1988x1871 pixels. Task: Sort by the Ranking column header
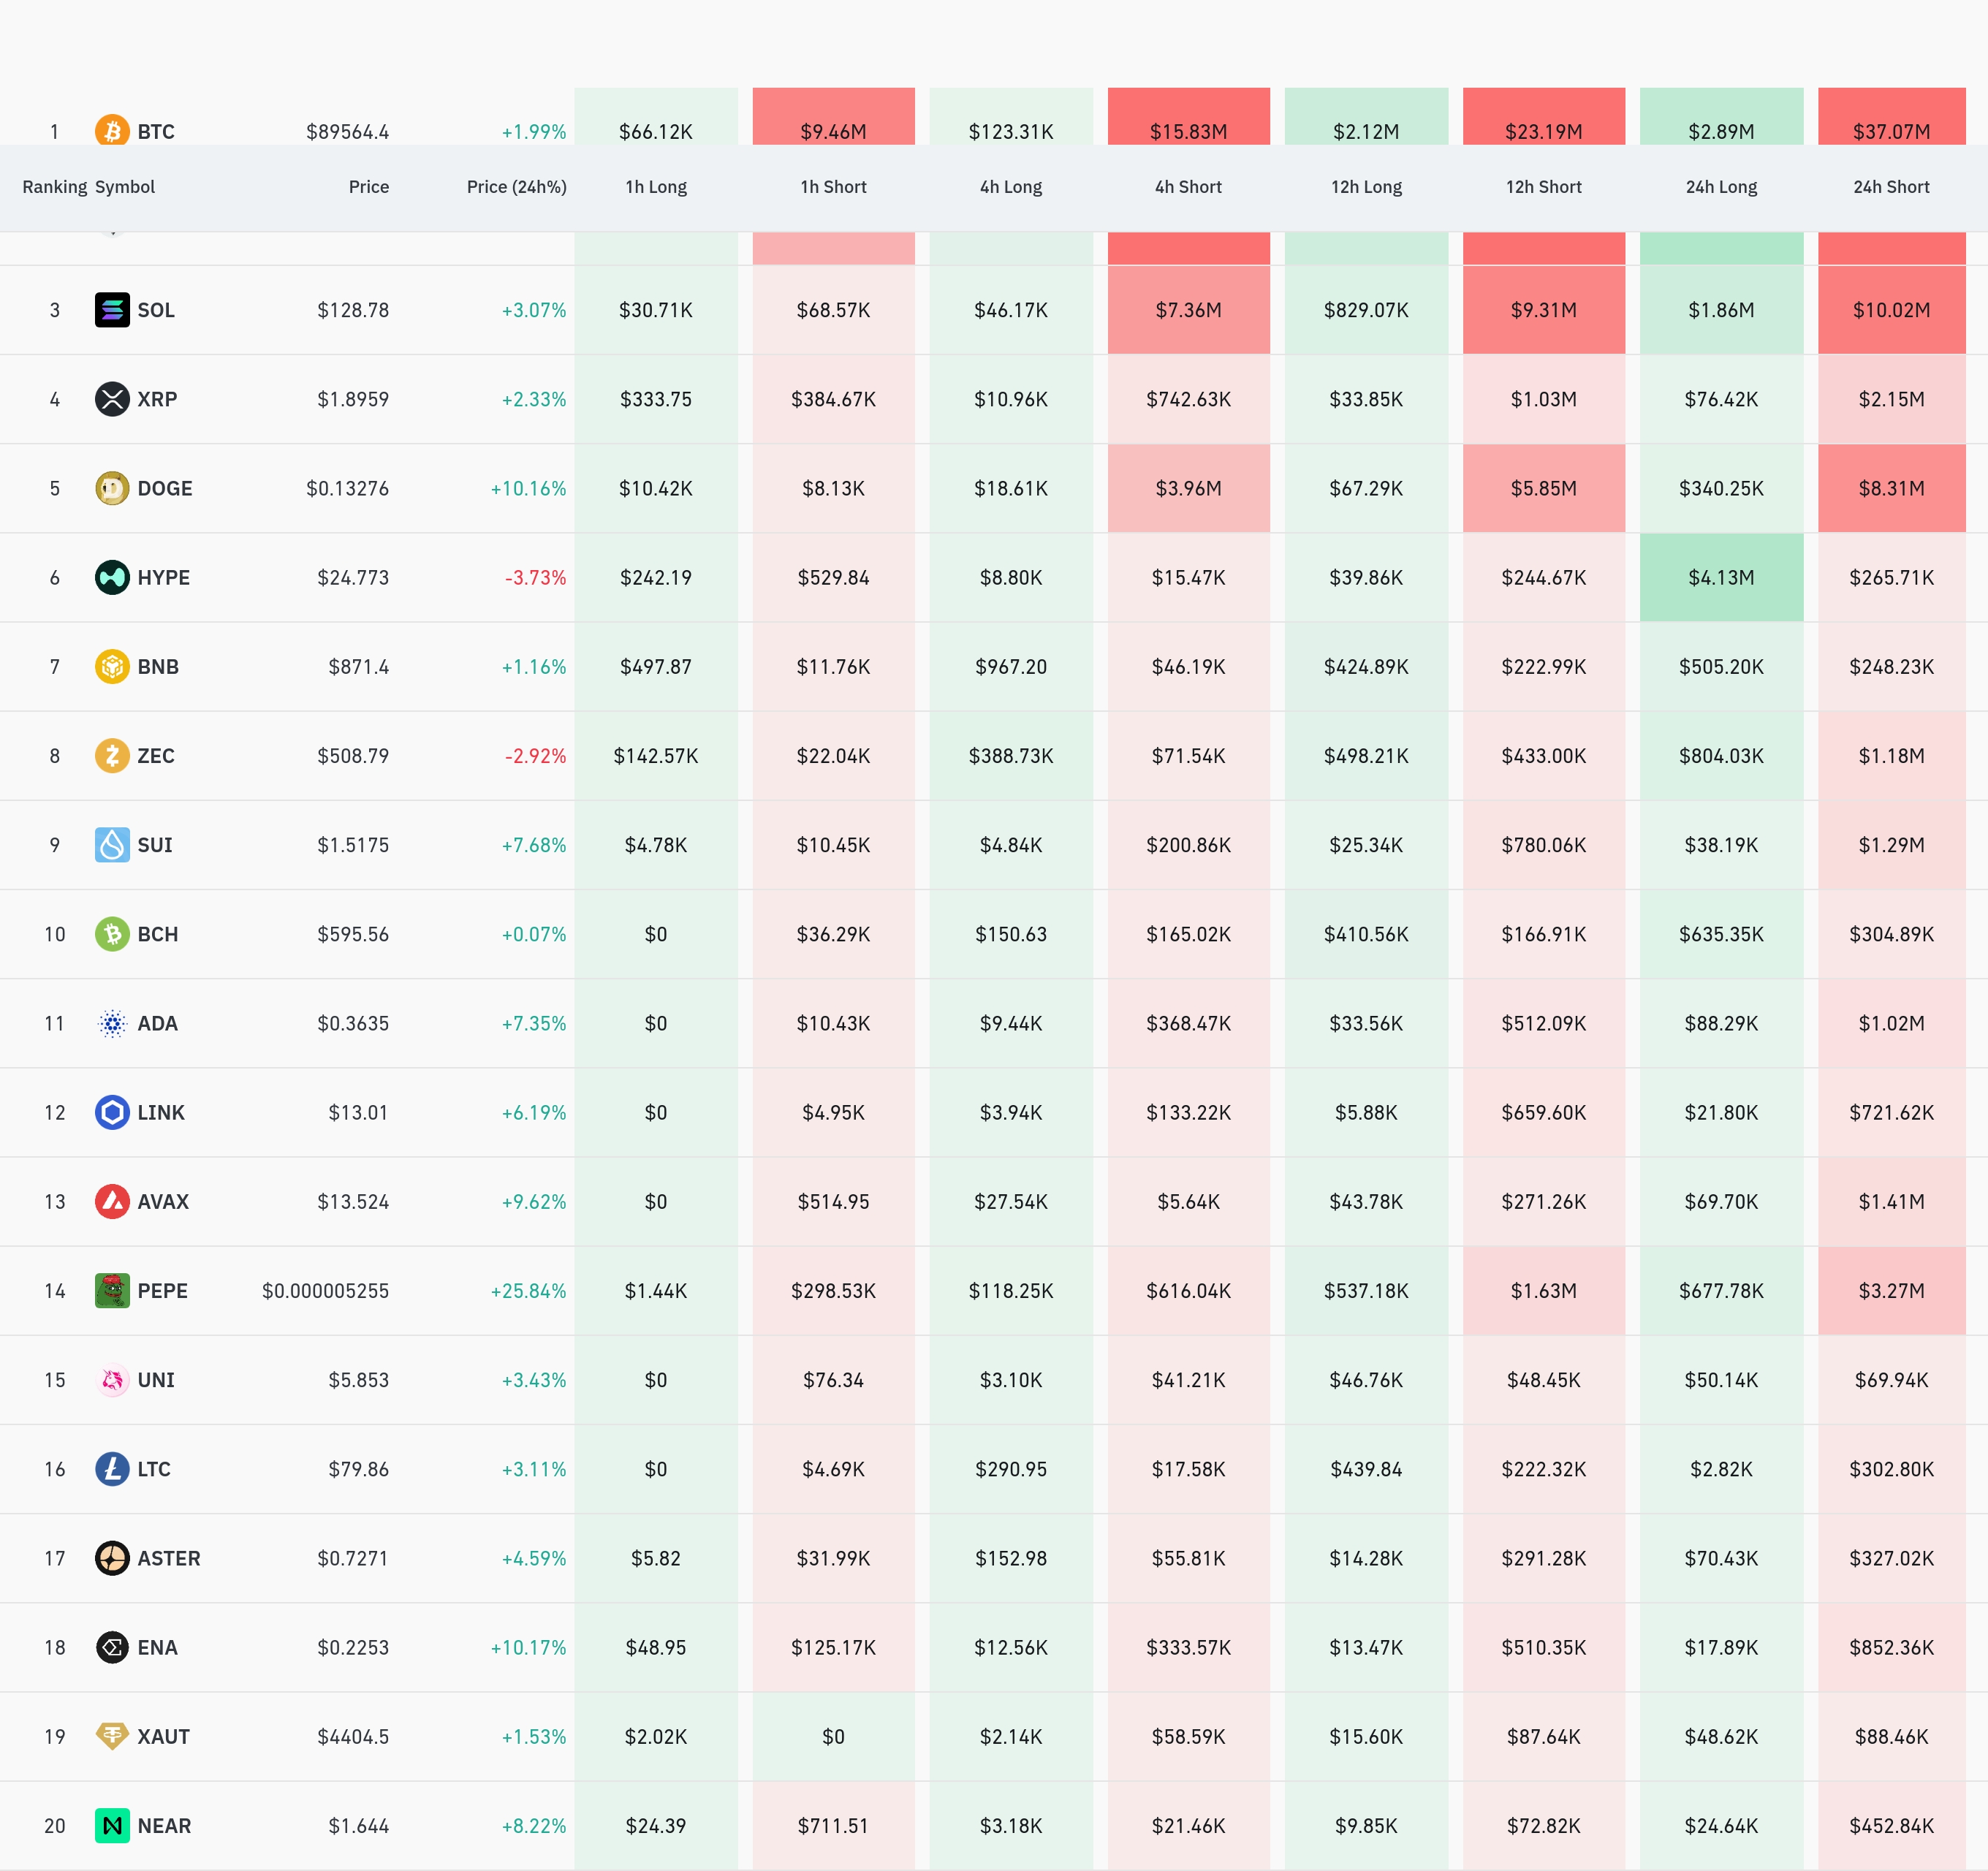(x=54, y=187)
